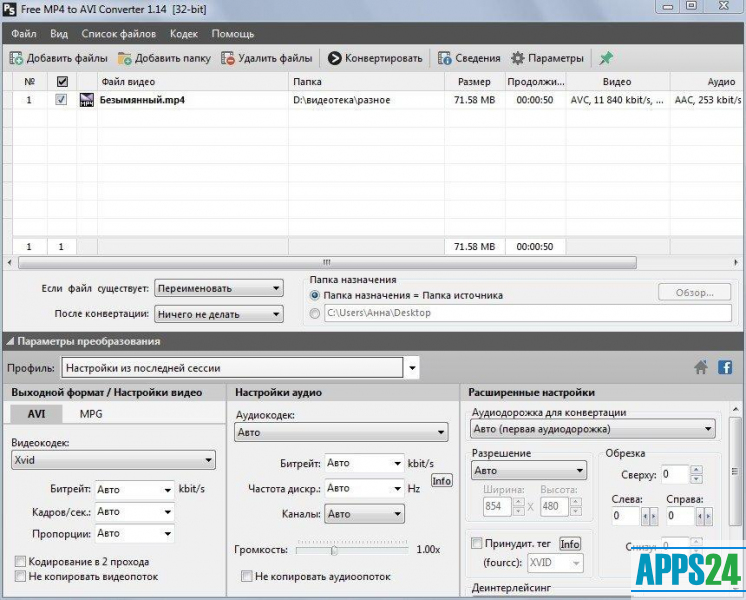Open the Профиль dropdown list

[411, 368]
